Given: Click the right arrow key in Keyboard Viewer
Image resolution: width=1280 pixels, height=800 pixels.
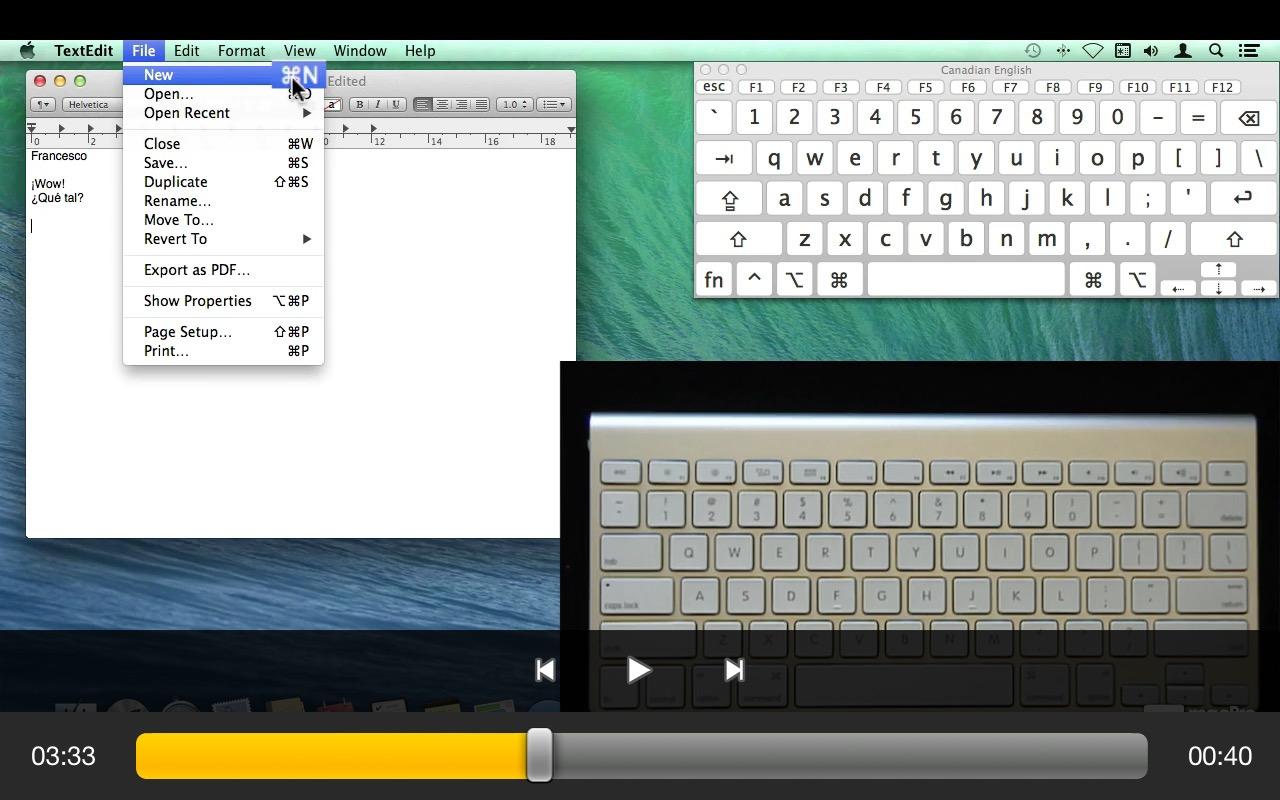Looking at the screenshot, I should tap(1258, 288).
